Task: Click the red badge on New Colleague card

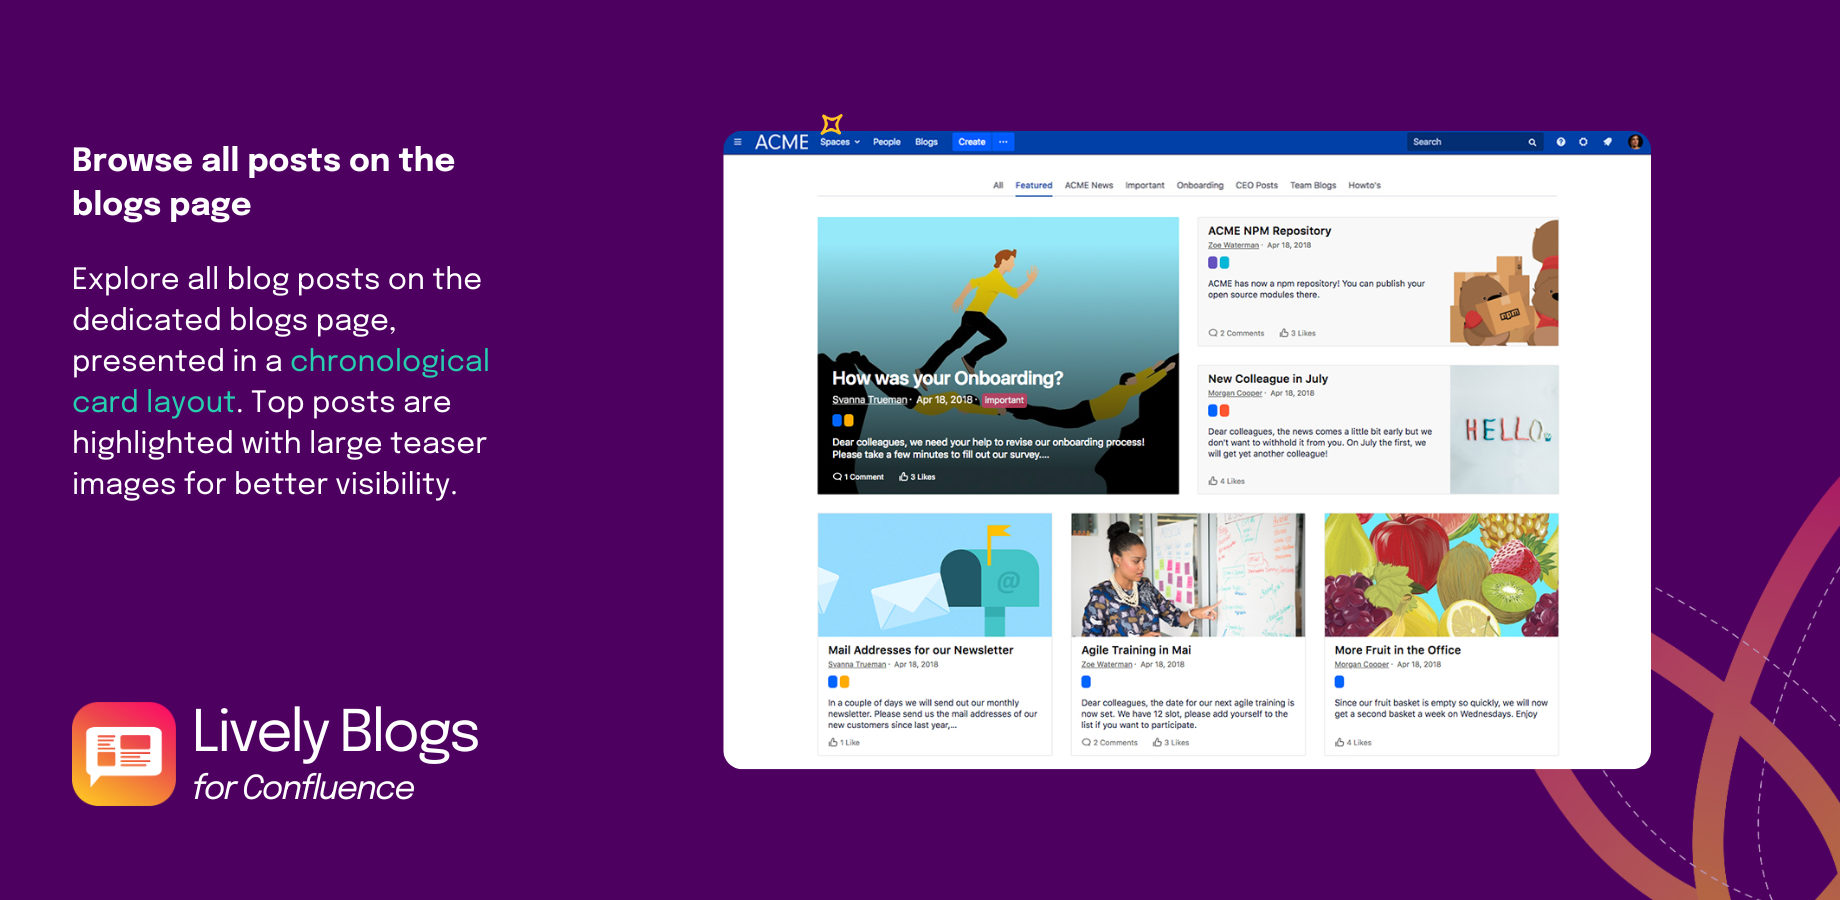Action: 1224,411
